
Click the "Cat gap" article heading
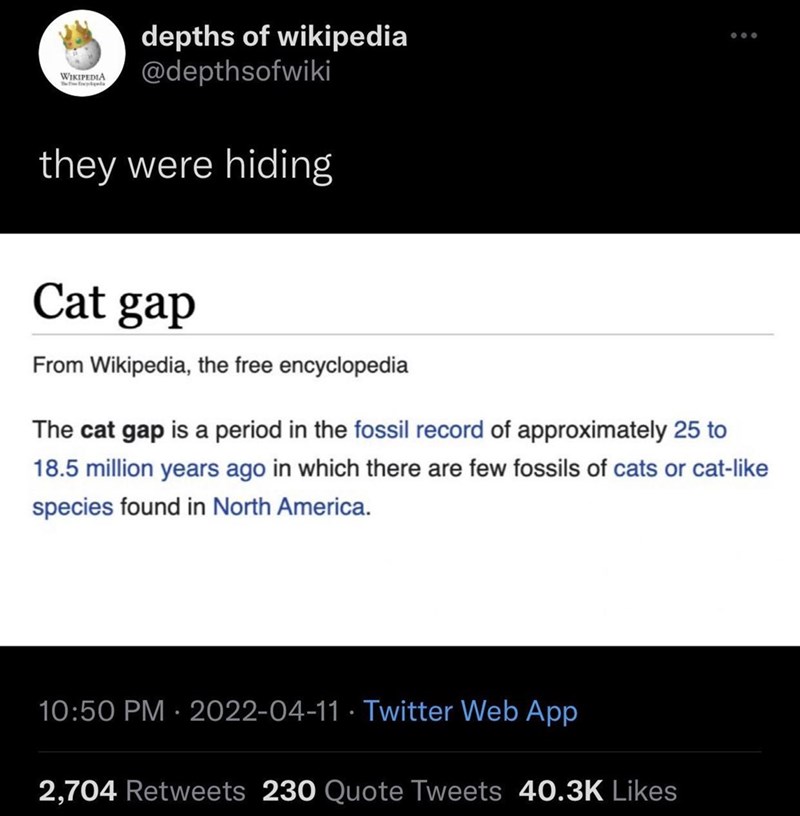pos(113,301)
